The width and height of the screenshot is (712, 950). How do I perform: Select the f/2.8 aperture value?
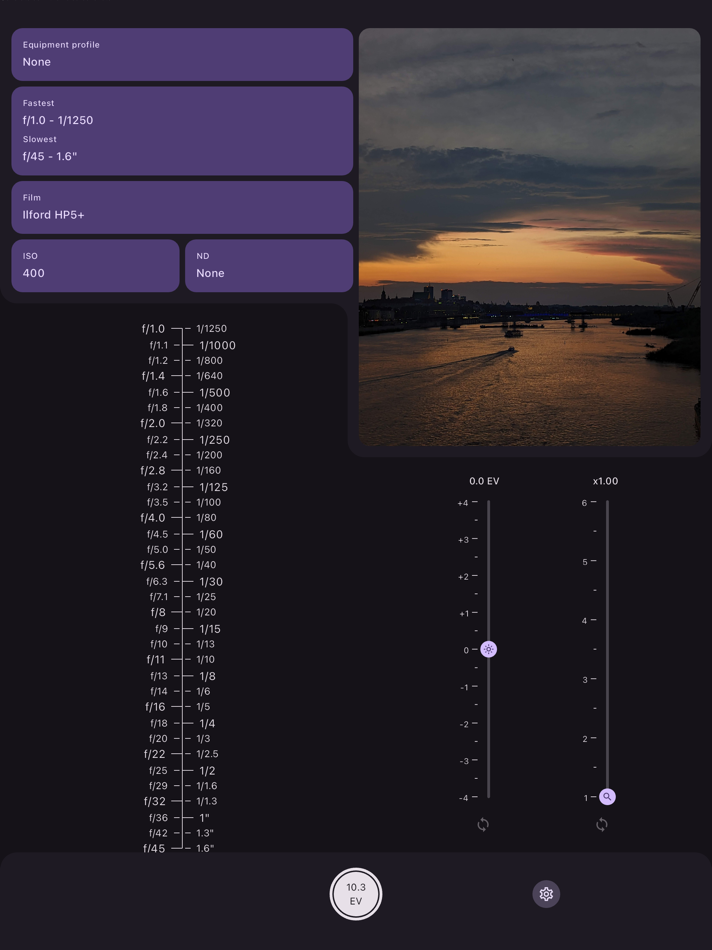click(x=153, y=470)
